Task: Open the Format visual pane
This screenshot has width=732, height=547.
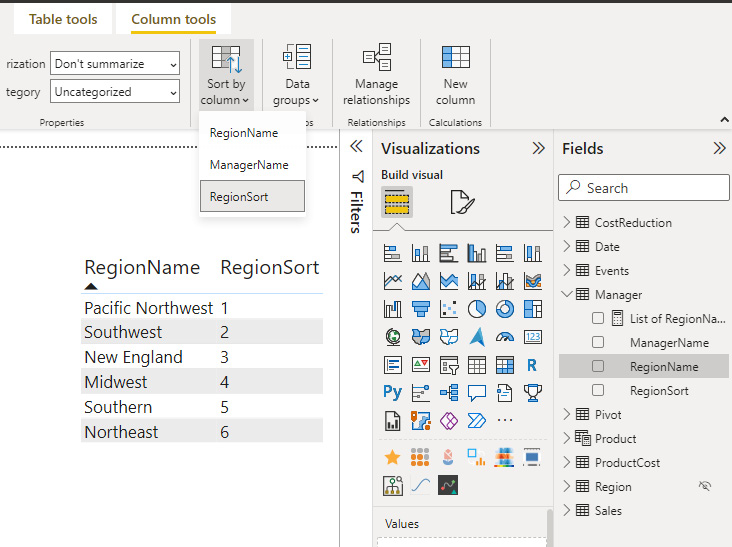Action: [462, 203]
